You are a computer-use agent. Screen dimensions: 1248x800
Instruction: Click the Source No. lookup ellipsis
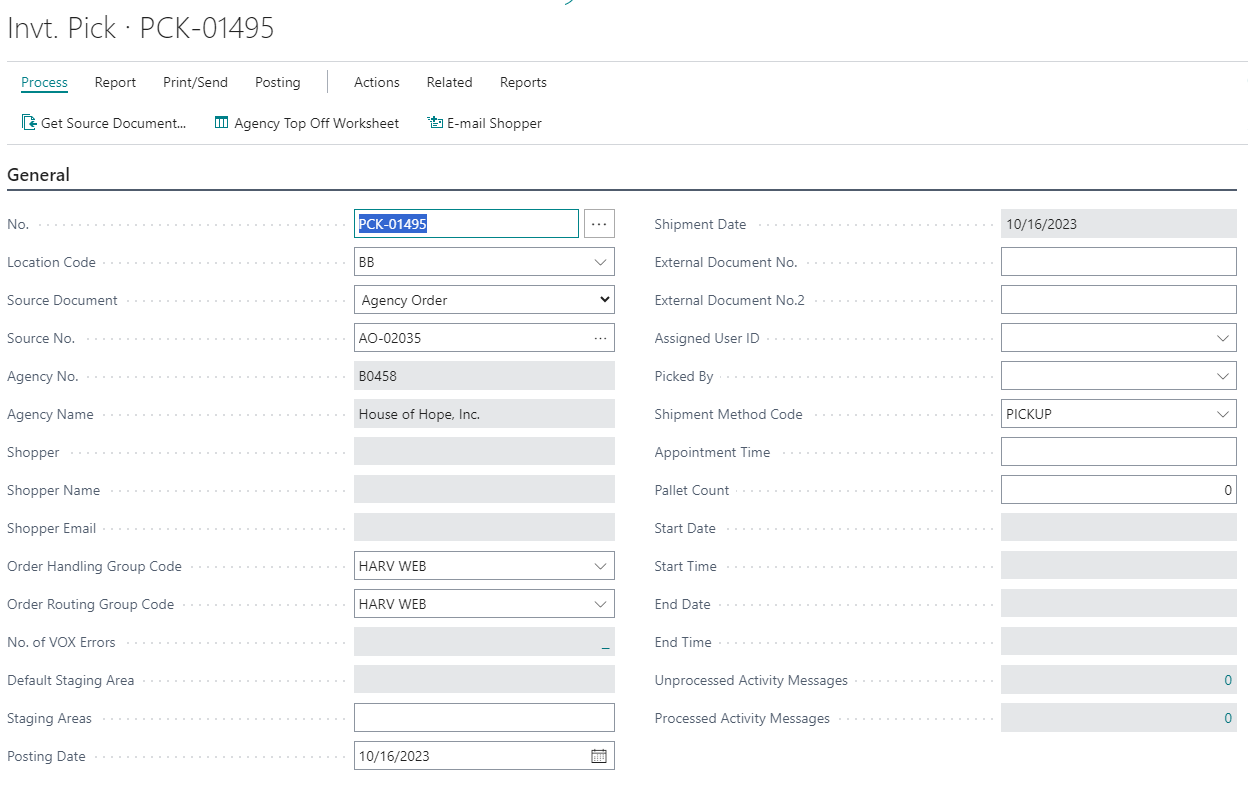coord(600,338)
